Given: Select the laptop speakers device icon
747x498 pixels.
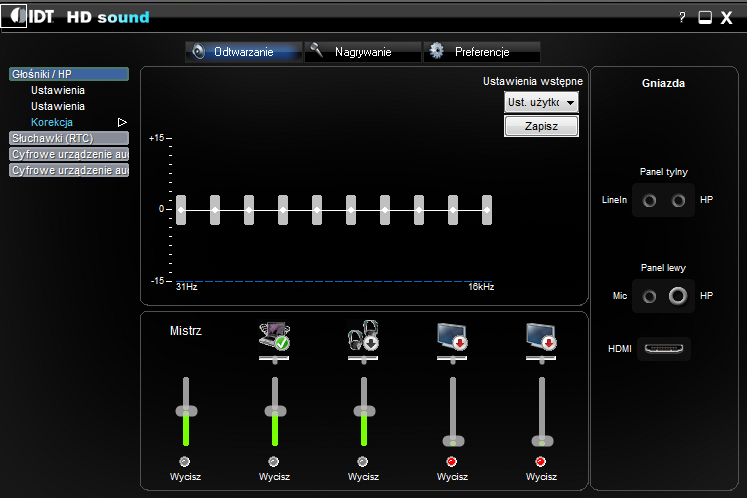Looking at the screenshot, I should [274, 335].
